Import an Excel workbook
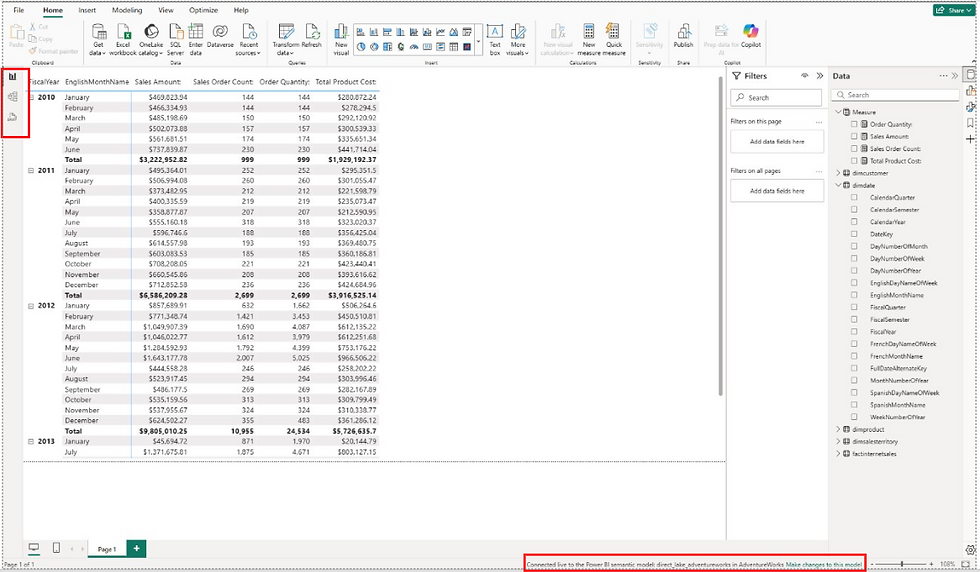 [x=122, y=40]
